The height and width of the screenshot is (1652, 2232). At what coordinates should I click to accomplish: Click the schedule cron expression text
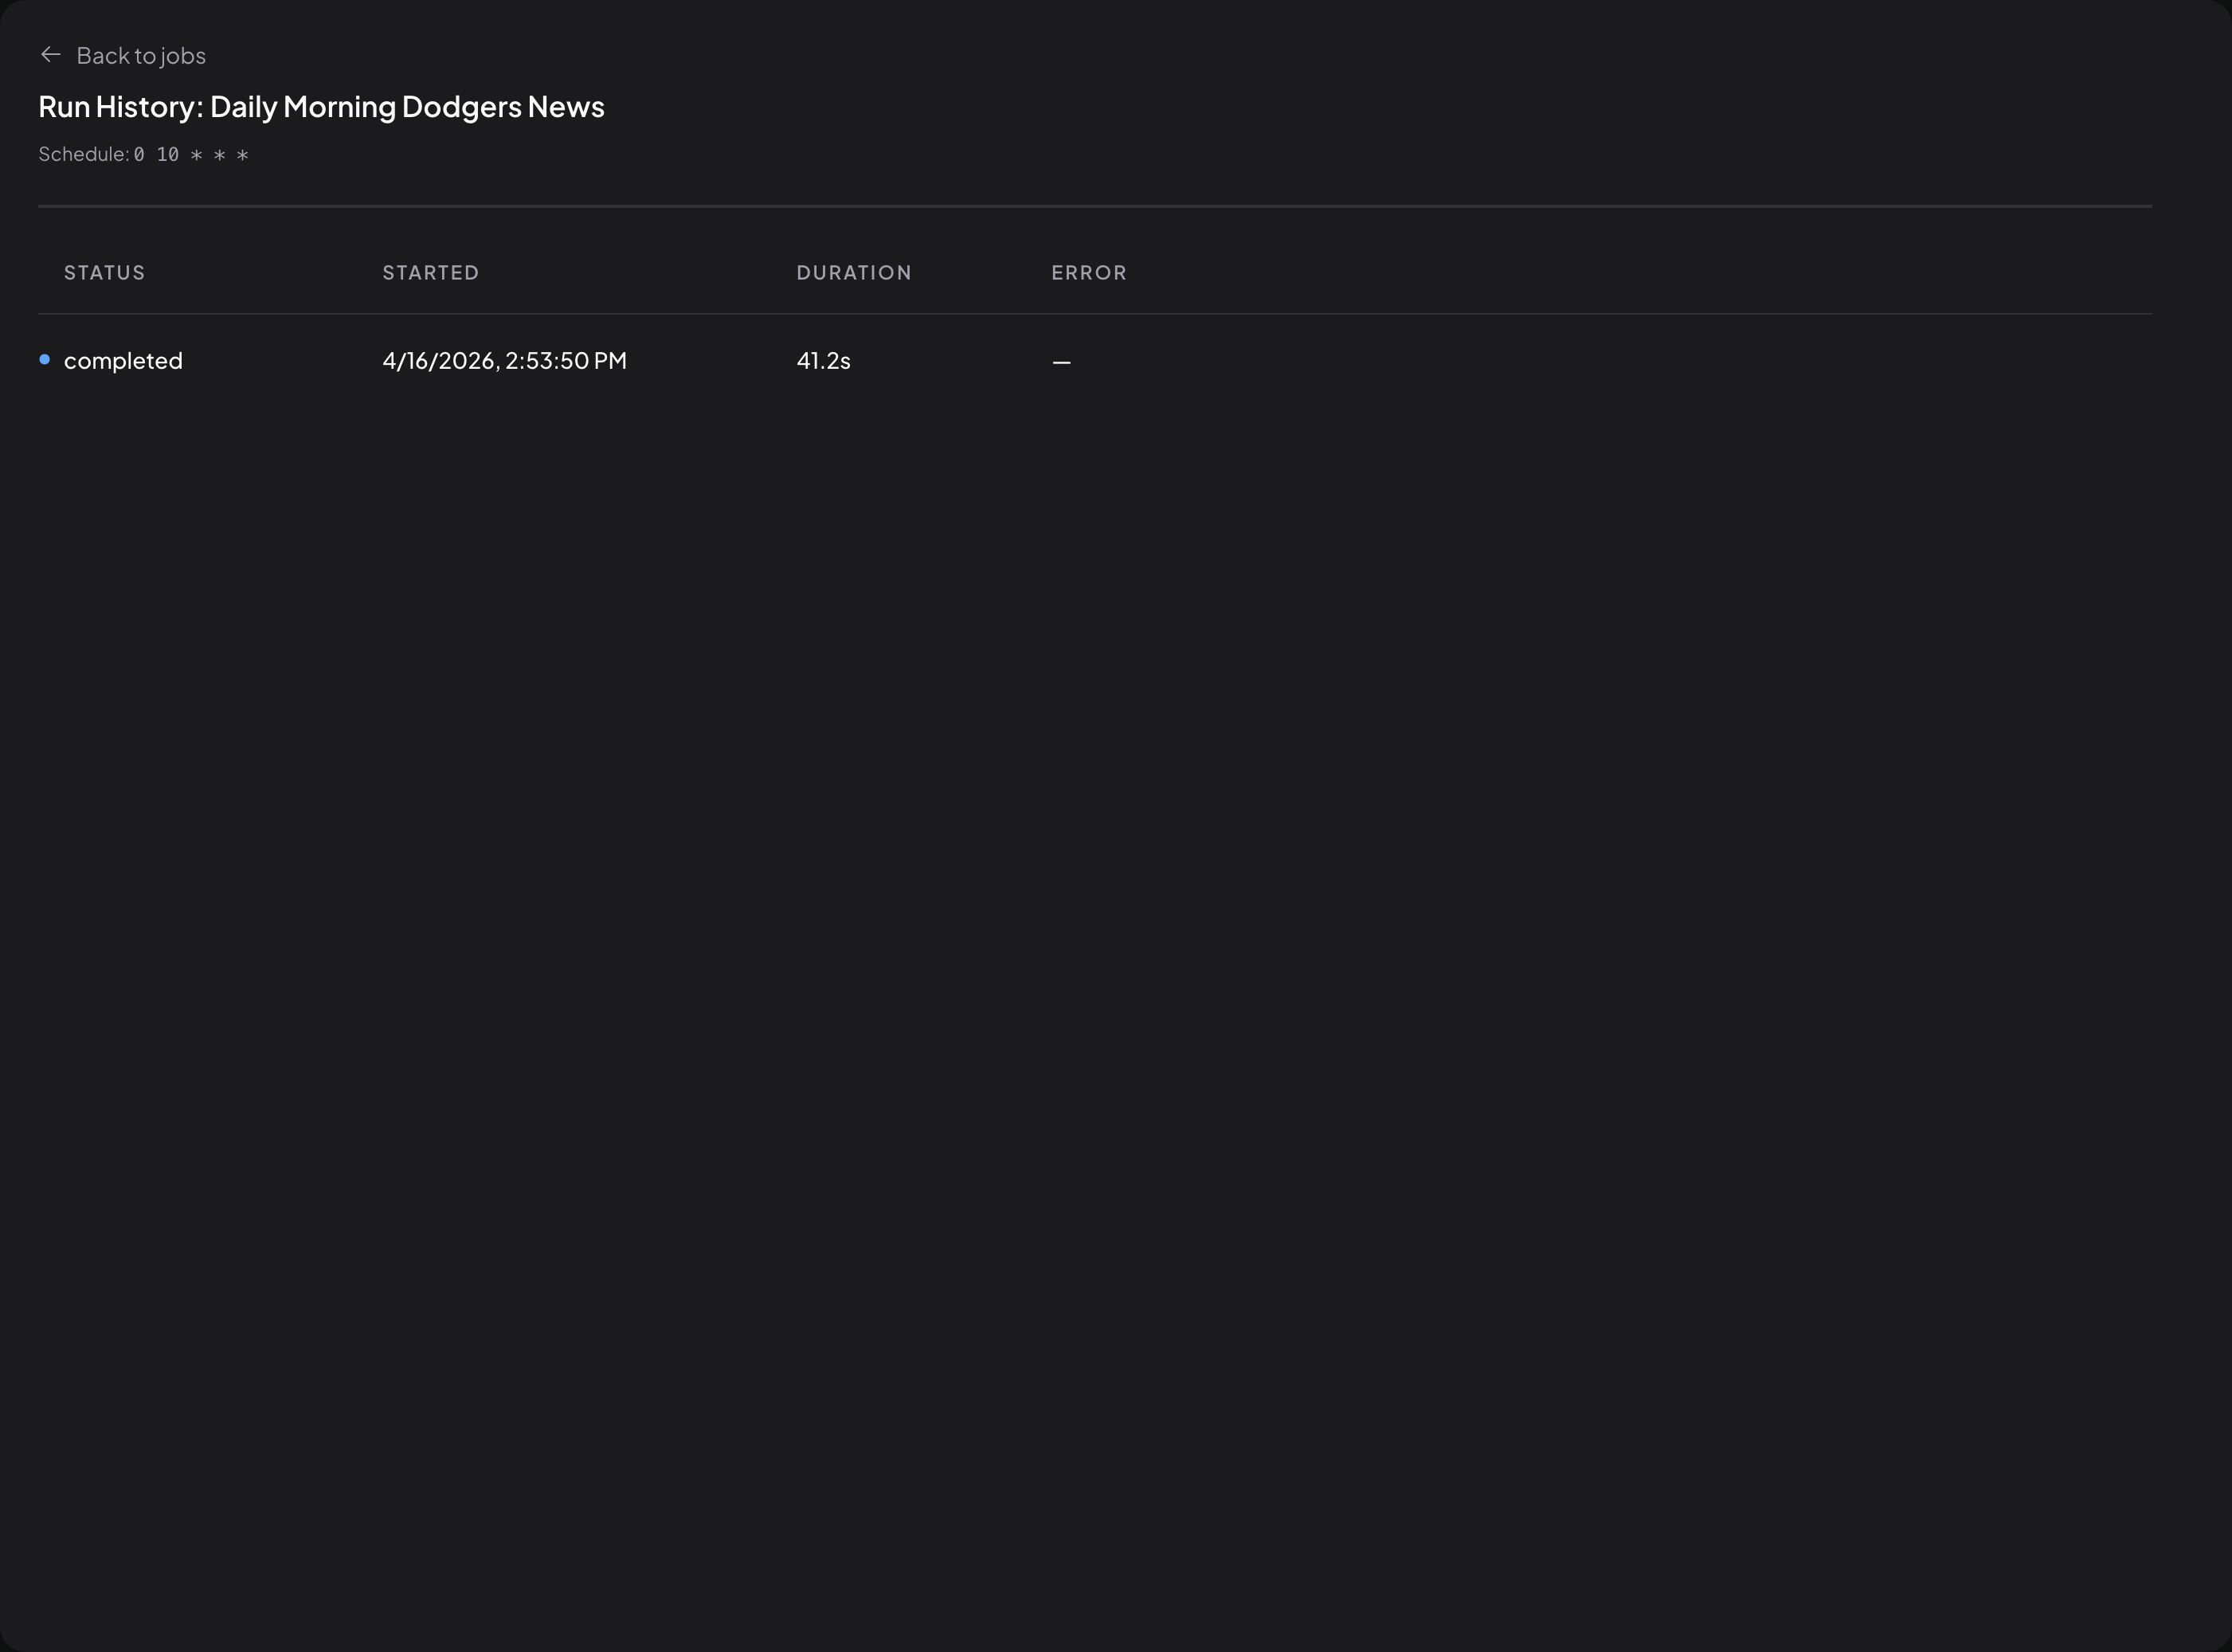(190, 154)
